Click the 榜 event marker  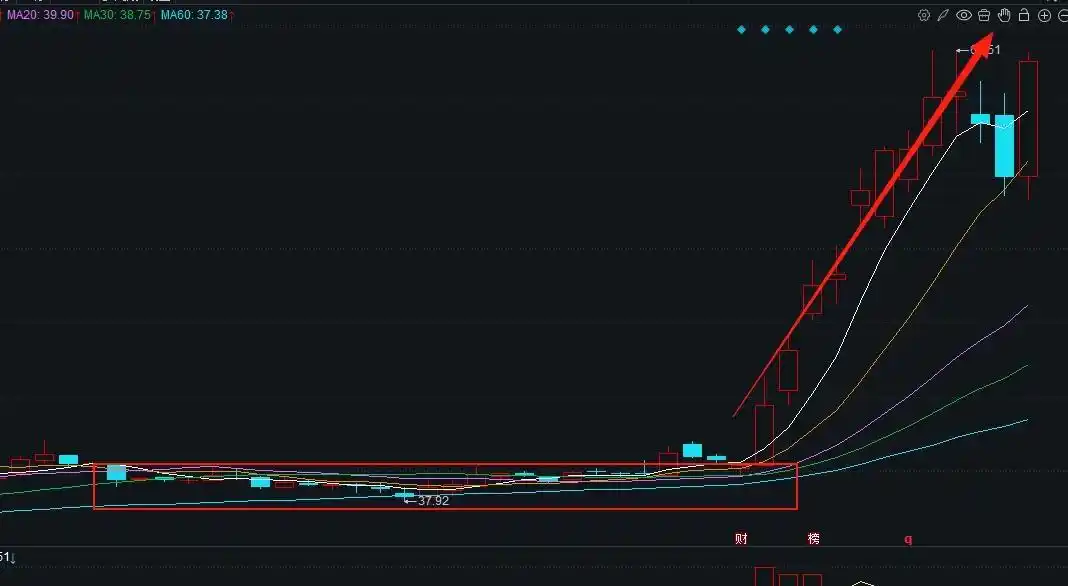coord(813,539)
